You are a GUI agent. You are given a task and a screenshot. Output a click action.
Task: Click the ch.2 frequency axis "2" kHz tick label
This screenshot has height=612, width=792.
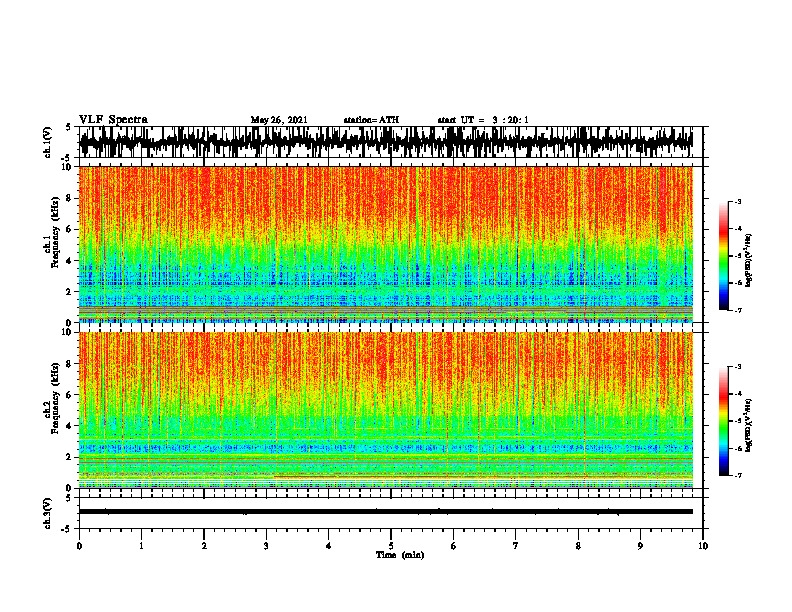pos(69,457)
